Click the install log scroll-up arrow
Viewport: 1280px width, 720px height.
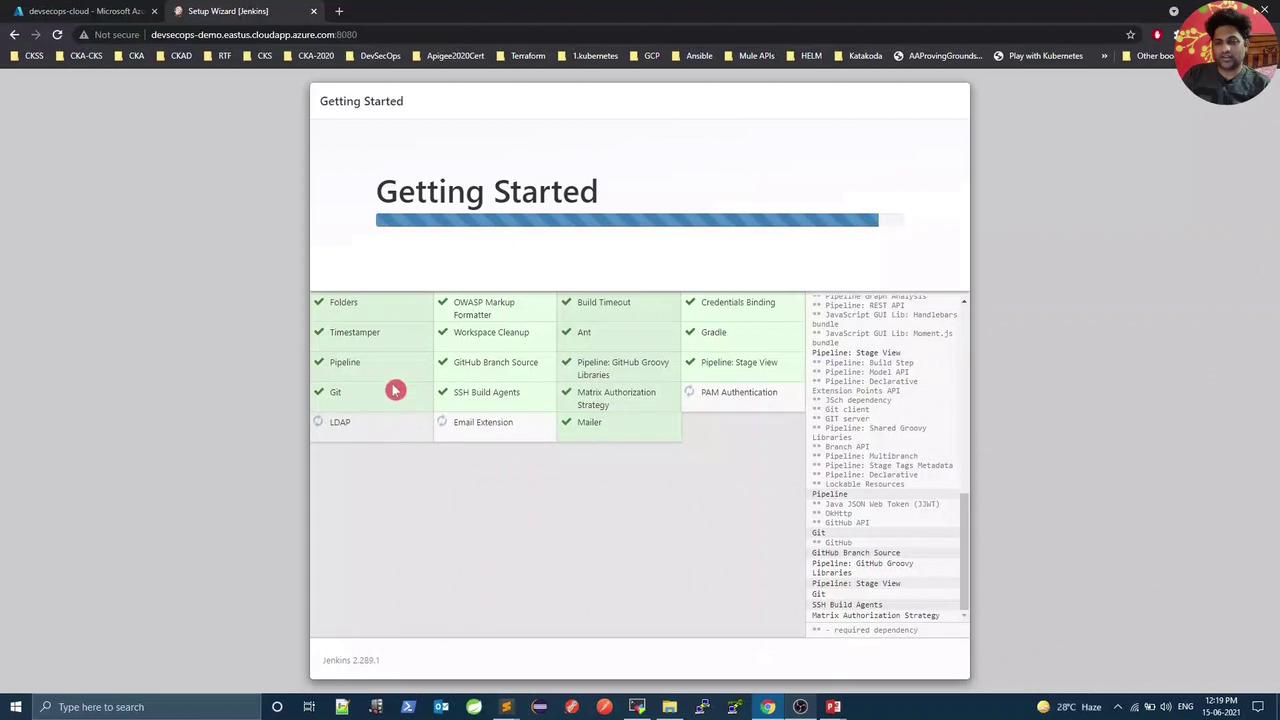pyautogui.click(x=964, y=301)
